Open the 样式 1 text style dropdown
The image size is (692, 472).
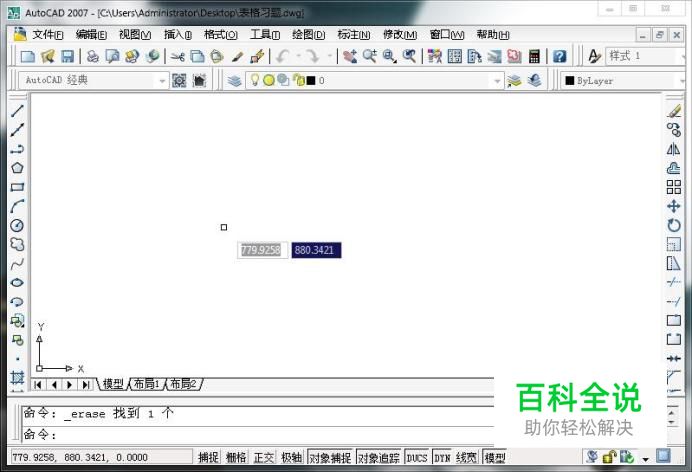point(682,56)
